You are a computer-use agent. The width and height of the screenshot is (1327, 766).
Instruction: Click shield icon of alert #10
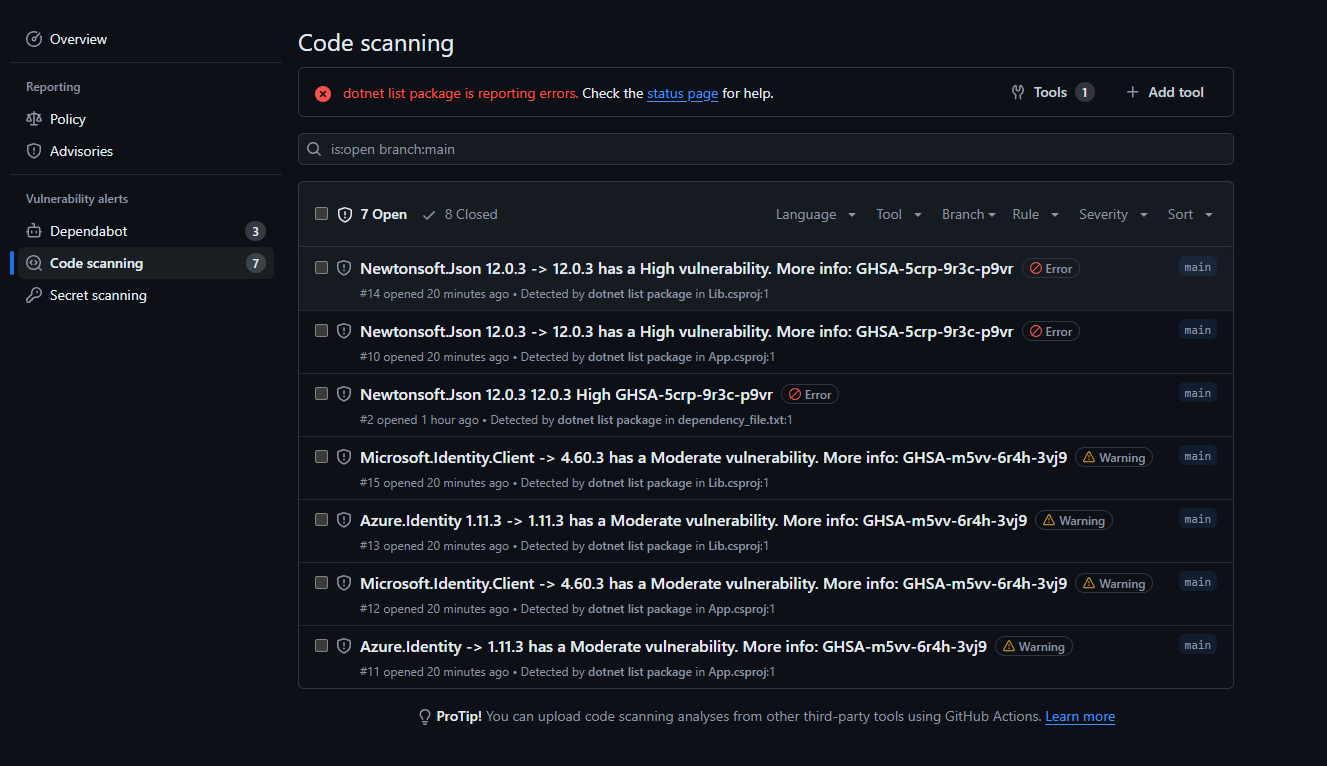pos(344,331)
